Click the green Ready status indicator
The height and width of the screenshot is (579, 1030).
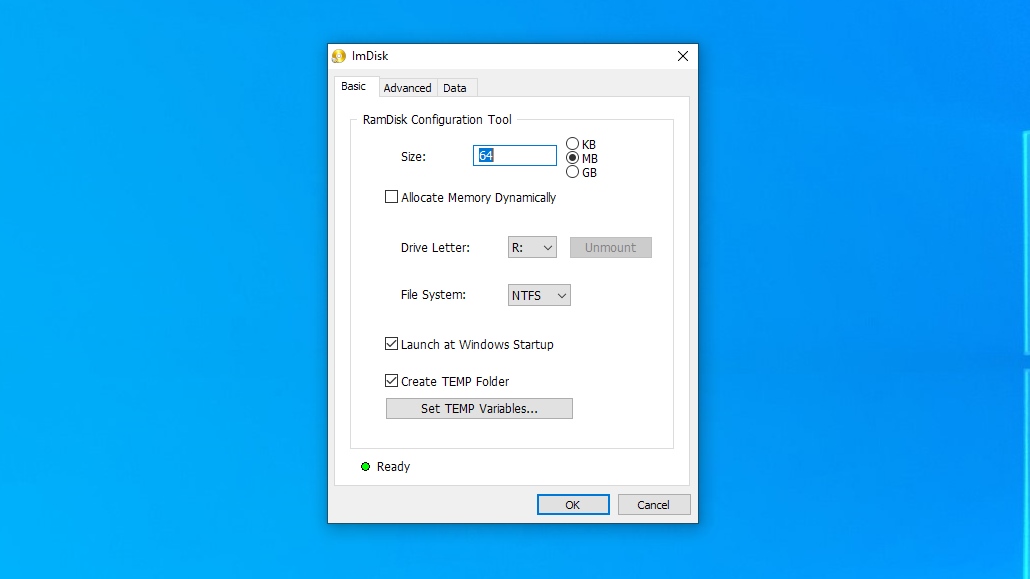[x=365, y=467]
